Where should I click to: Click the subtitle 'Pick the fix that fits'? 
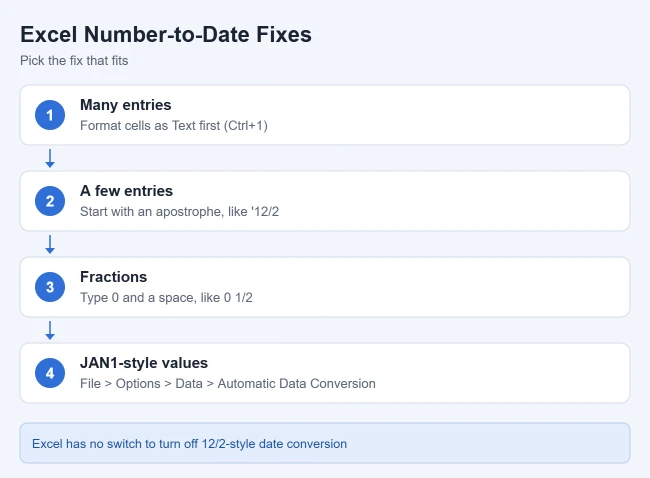click(x=74, y=61)
